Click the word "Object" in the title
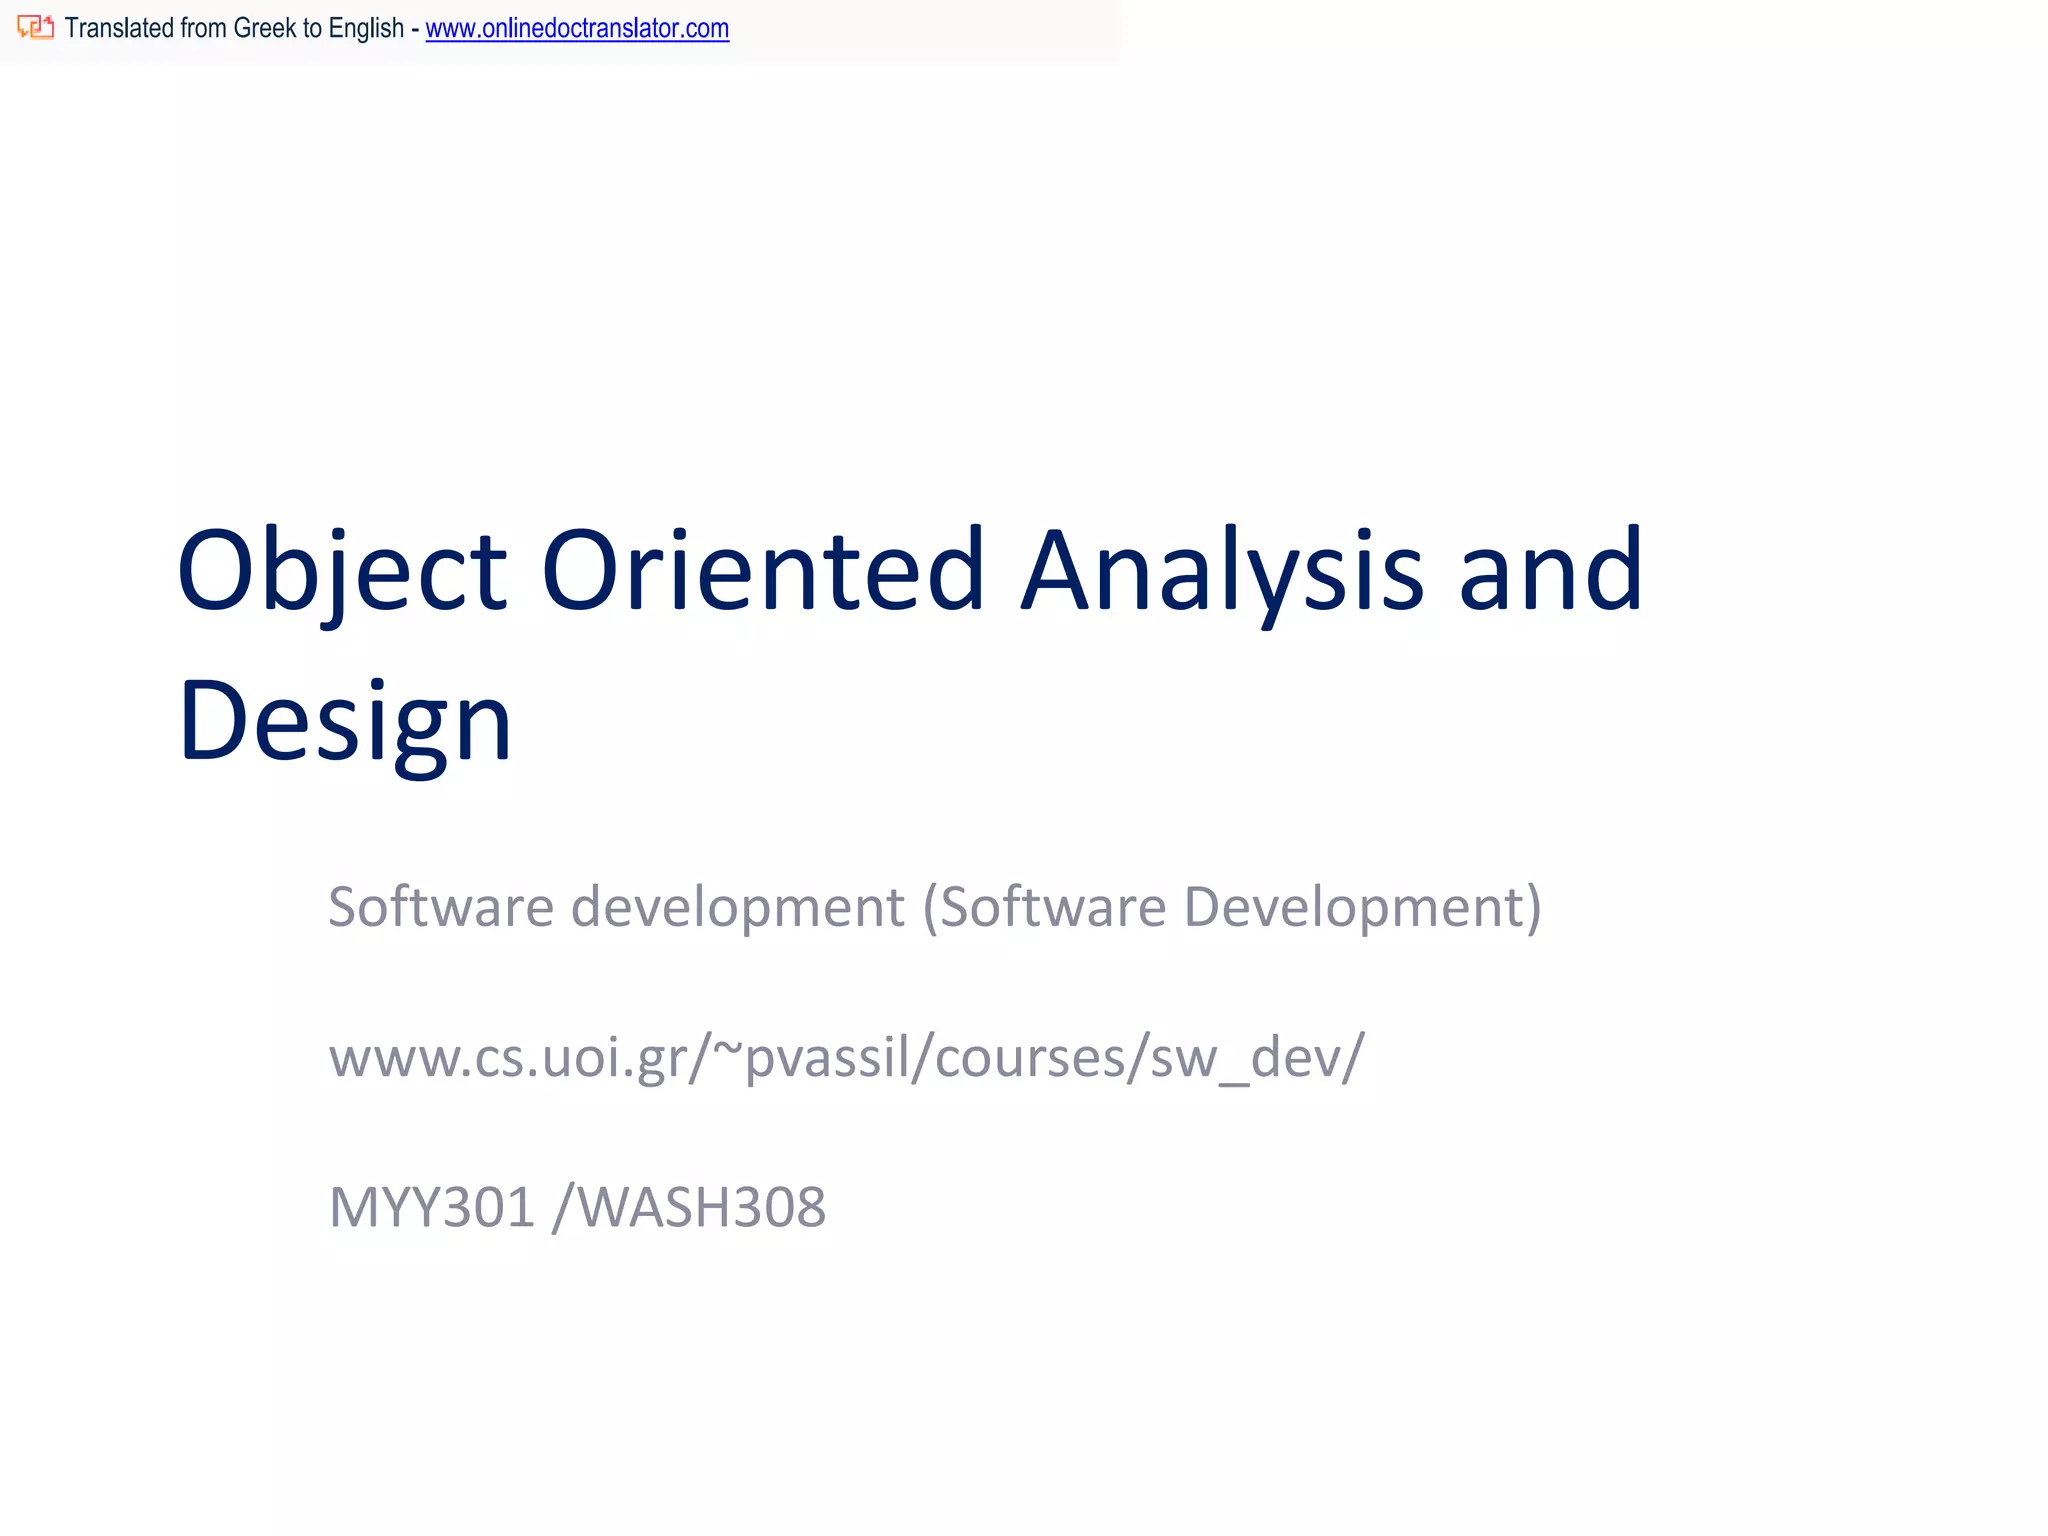This screenshot has width=2048, height=1536. 342,572
